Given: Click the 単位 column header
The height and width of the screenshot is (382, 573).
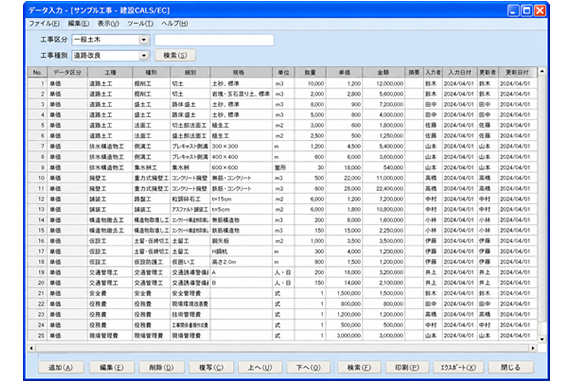Looking at the screenshot, I should pos(284,72).
